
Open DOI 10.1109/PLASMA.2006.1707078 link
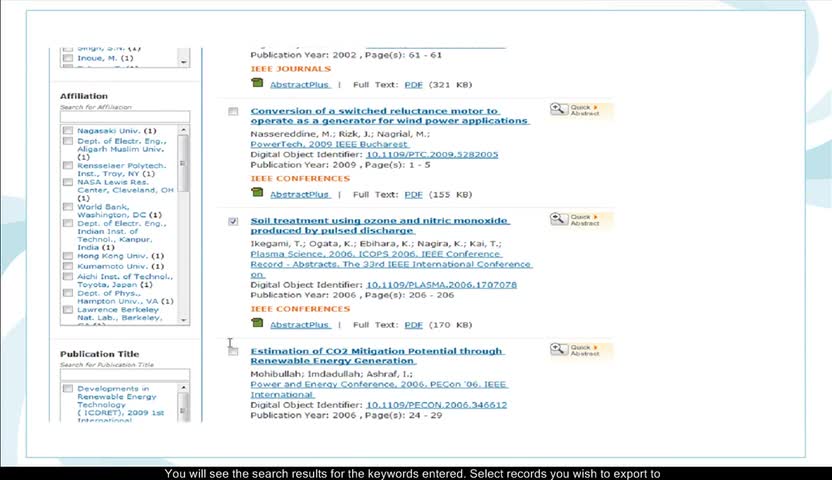pyautogui.click(x=441, y=285)
